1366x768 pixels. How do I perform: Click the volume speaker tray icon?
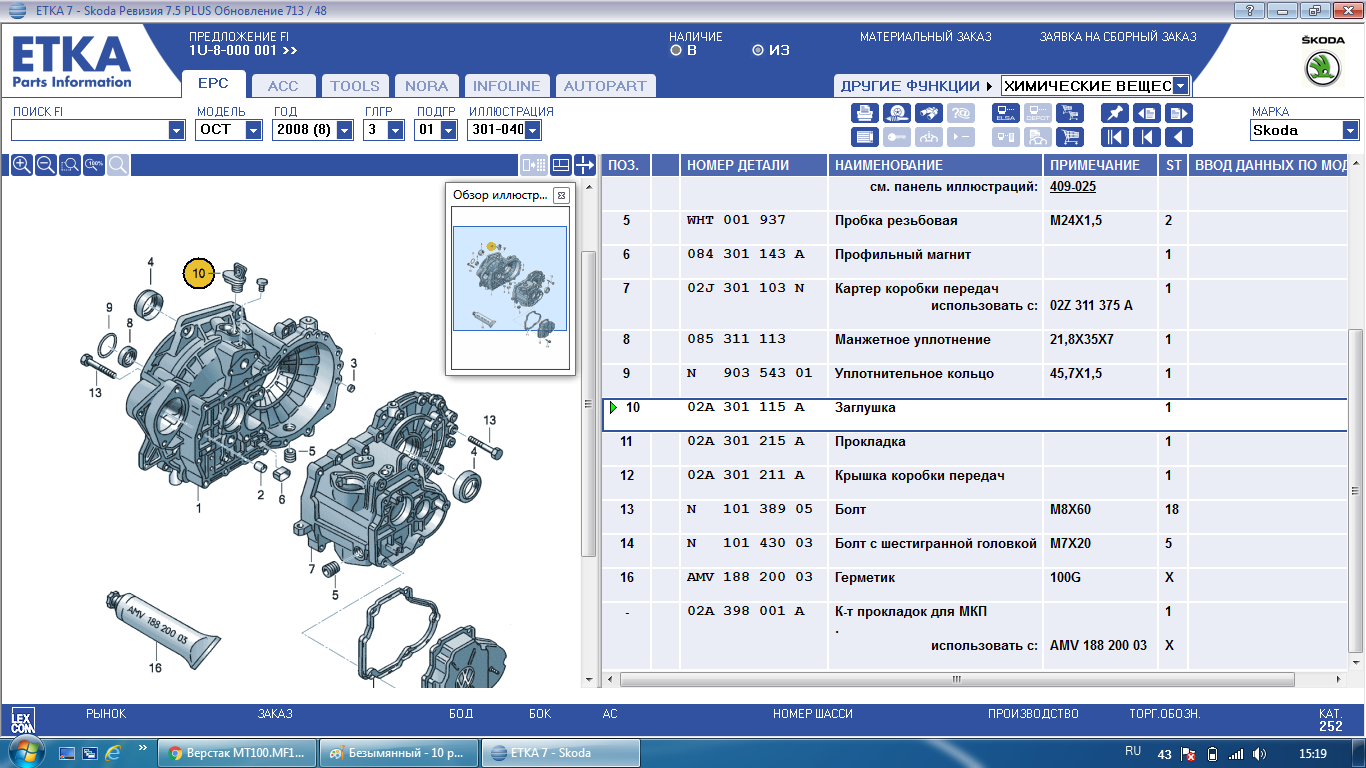[1259, 754]
